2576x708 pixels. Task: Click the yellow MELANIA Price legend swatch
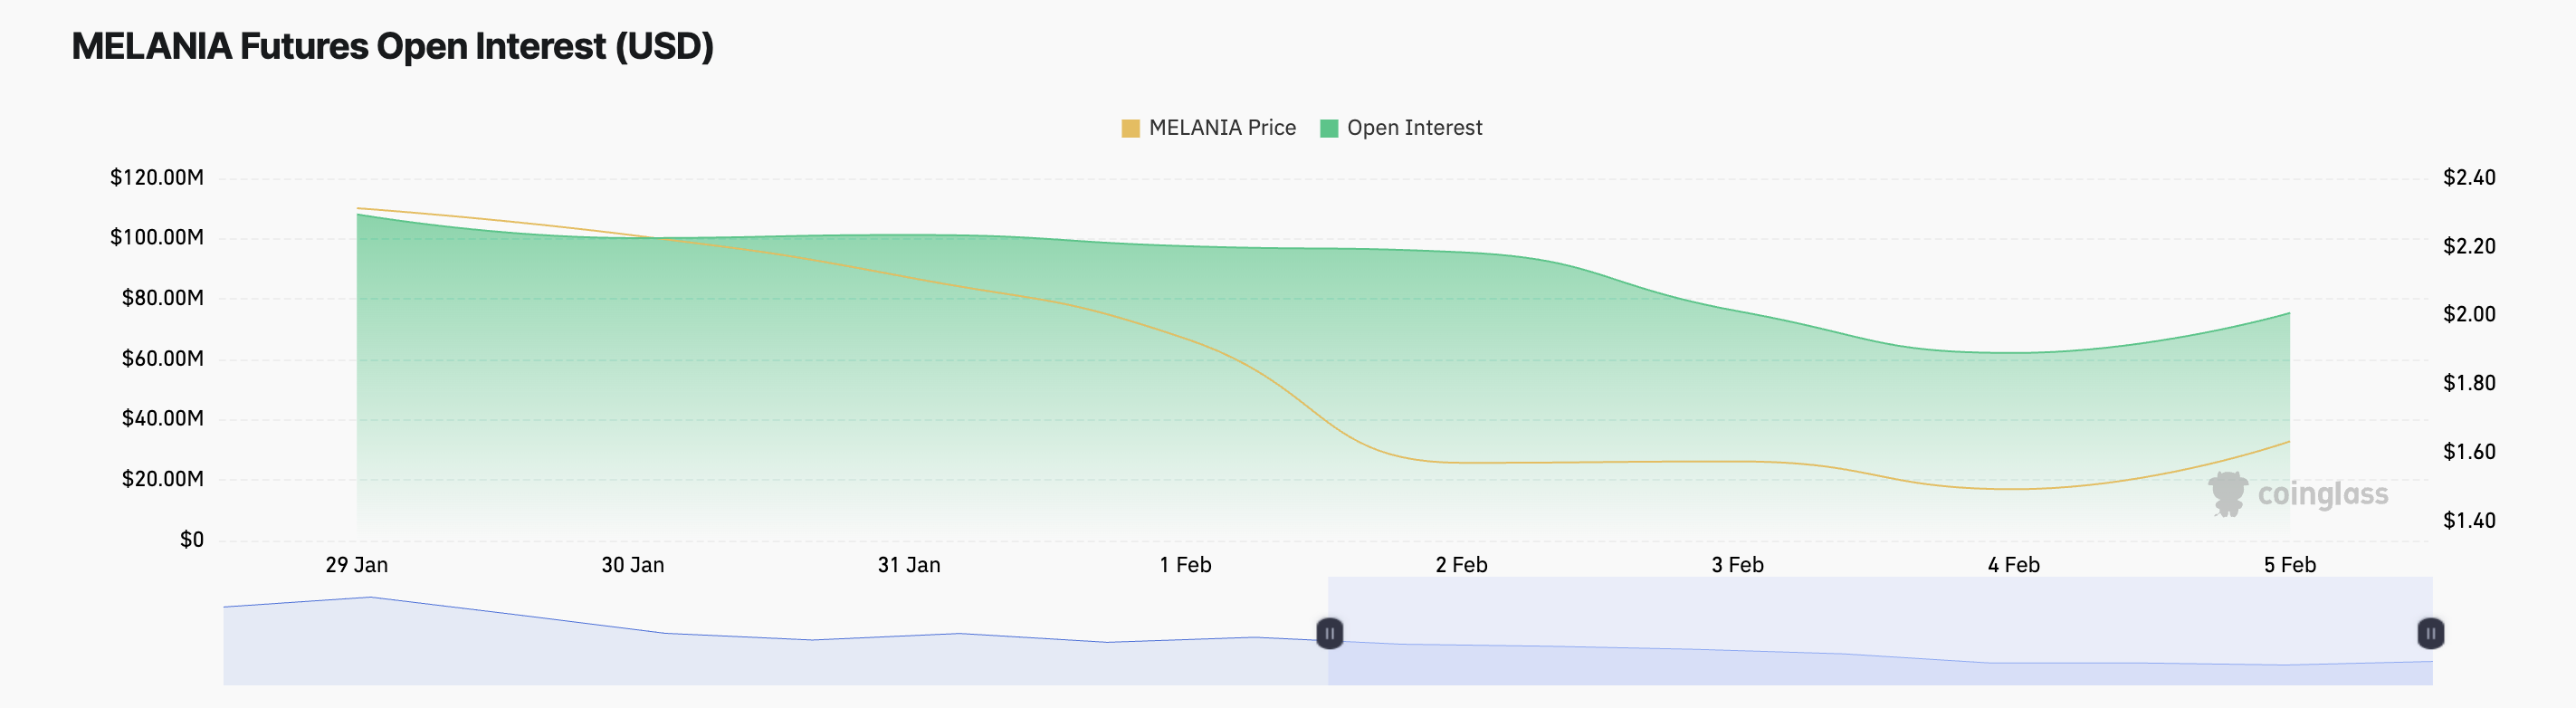(1131, 127)
